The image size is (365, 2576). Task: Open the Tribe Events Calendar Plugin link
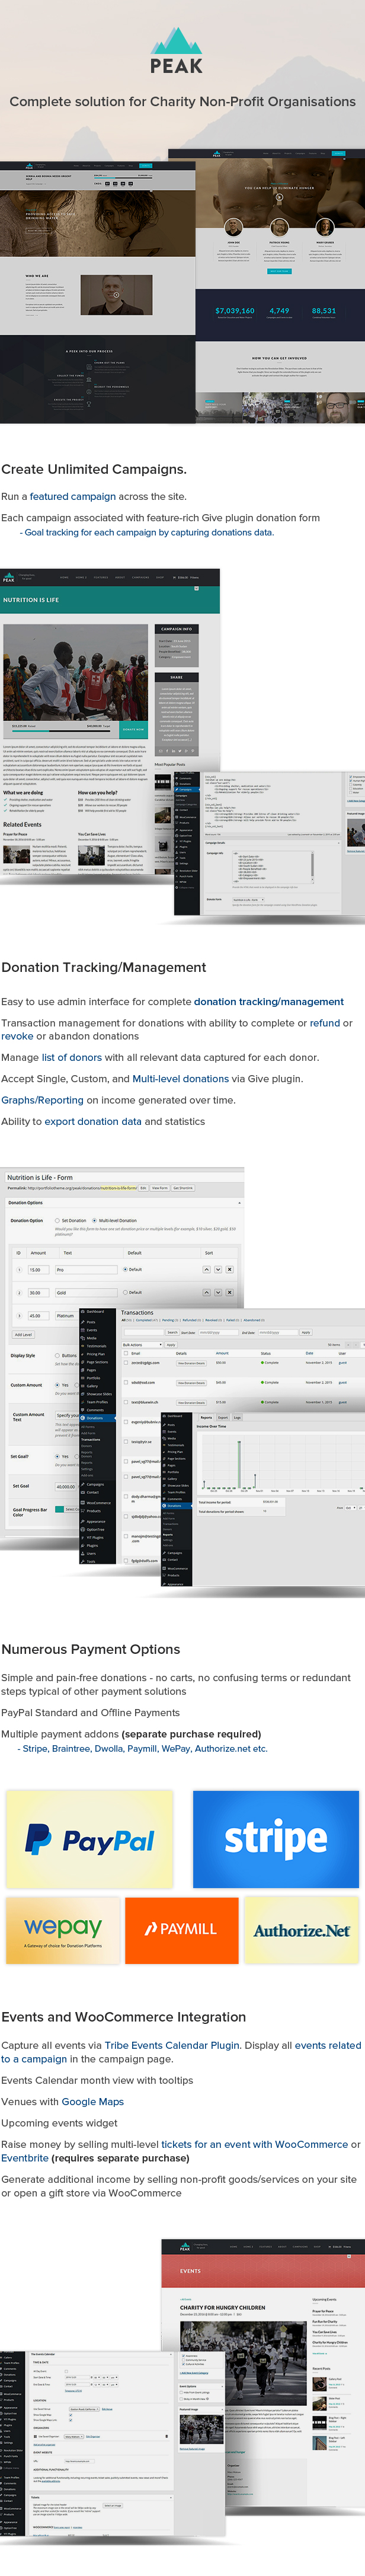172,2045
